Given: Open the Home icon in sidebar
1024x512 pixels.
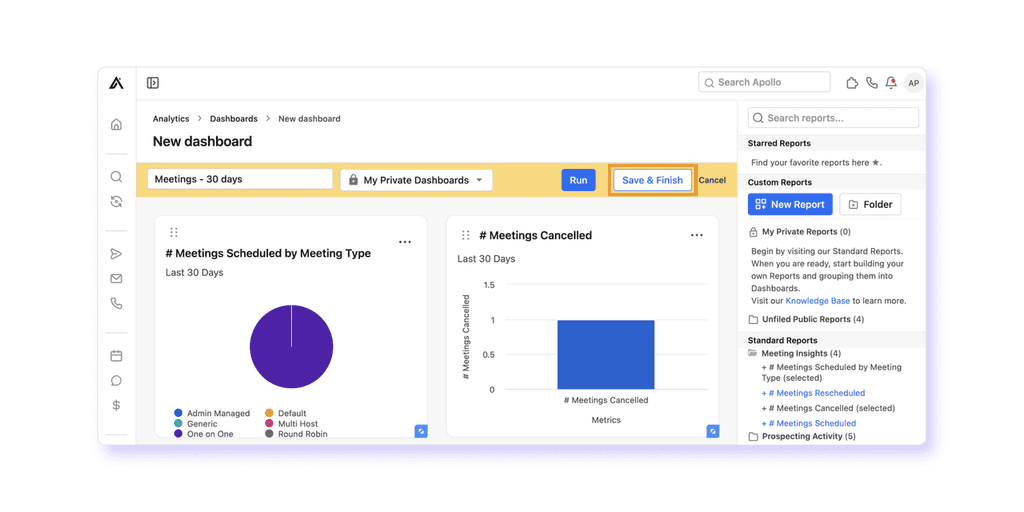Looking at the screenshot, I should tap(116, 124).
